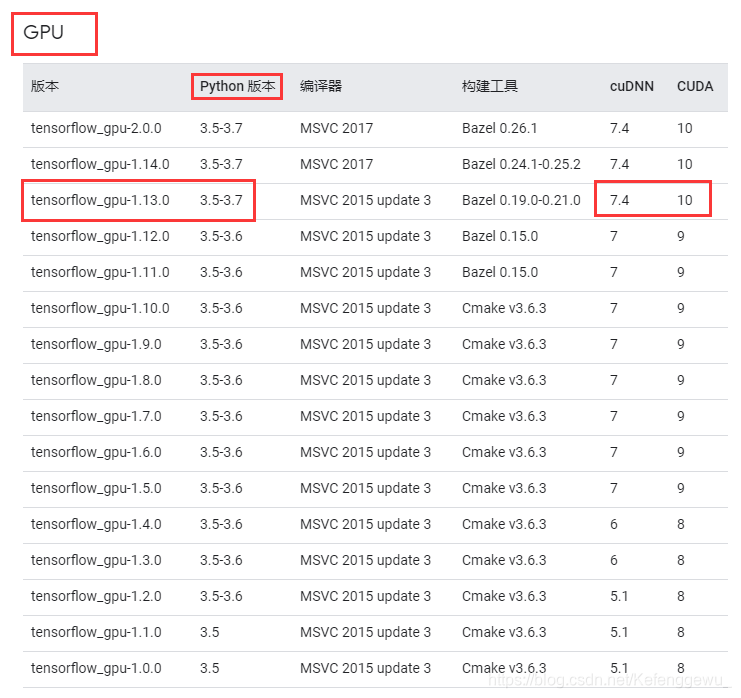
Task: Click the tensorflow_gpu-1.2.0 cell
Action: [96, 596]
